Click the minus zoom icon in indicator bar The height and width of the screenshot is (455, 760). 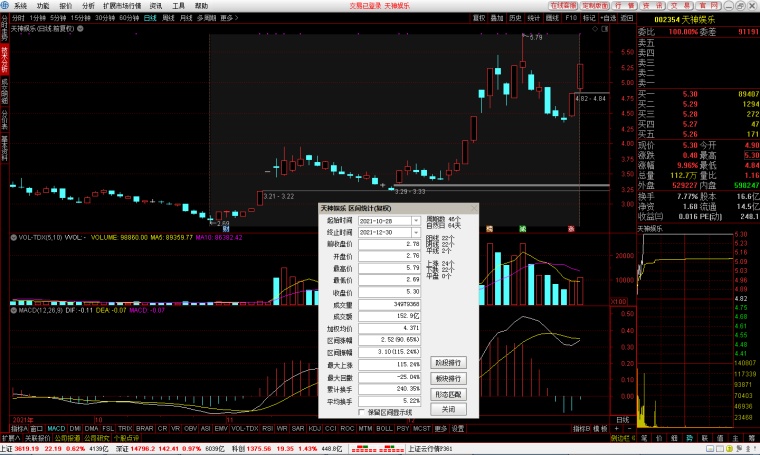(629, 429)
